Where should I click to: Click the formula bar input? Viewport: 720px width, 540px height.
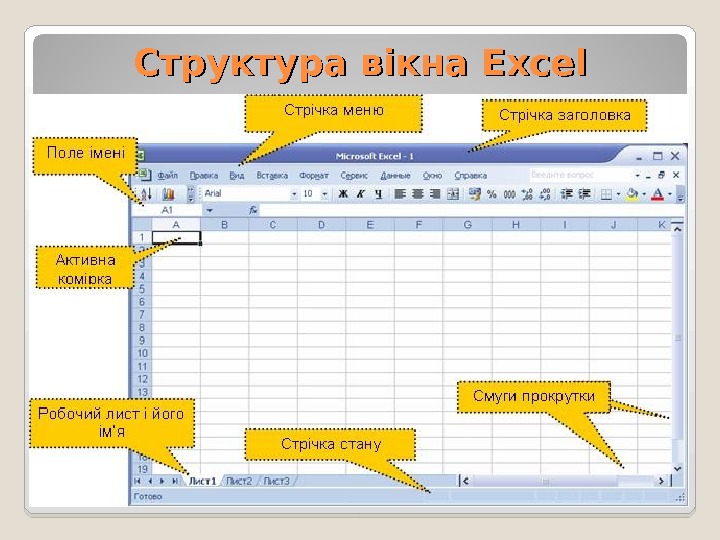tap(471, 210)
